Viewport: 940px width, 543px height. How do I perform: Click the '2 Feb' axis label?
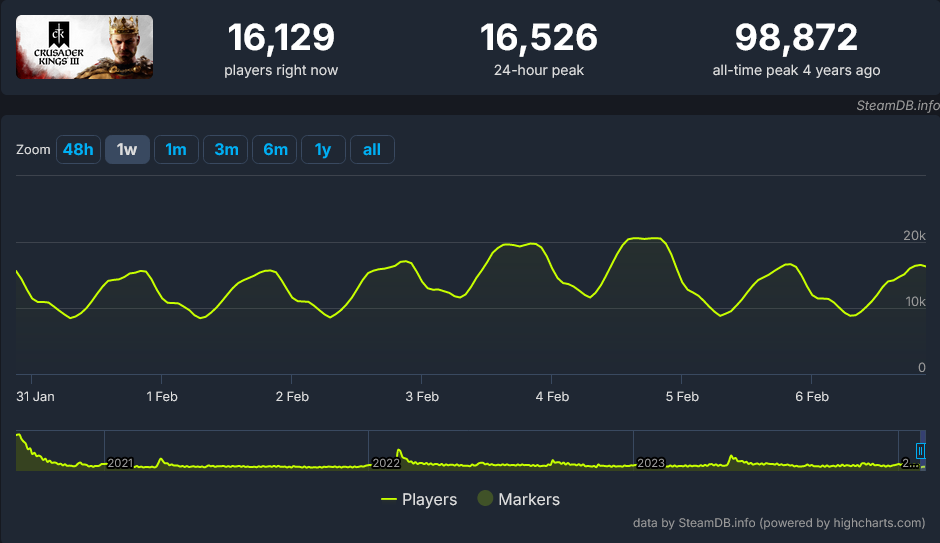292,397
